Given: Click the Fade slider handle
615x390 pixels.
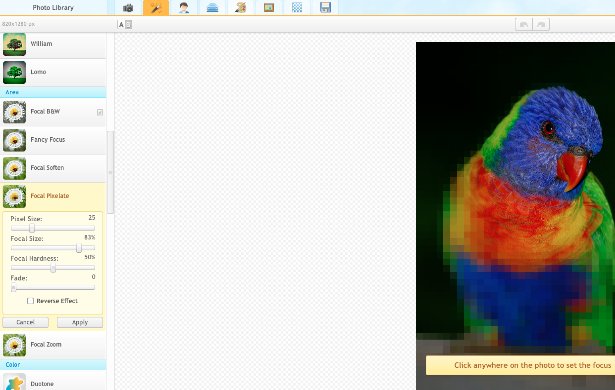Looking at the screenshot, I should pos(13,288).
